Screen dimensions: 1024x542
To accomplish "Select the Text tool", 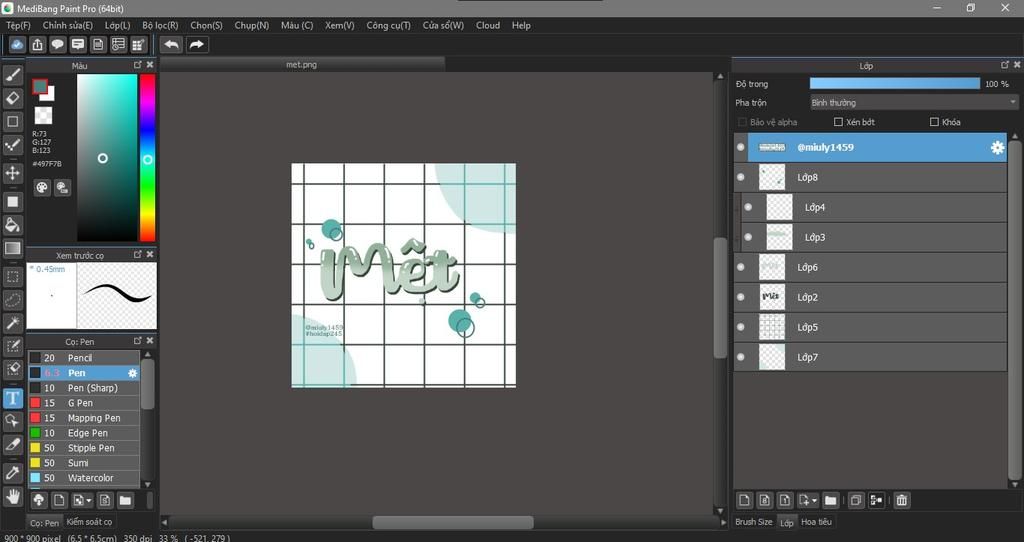I will [x=12, y=398].
